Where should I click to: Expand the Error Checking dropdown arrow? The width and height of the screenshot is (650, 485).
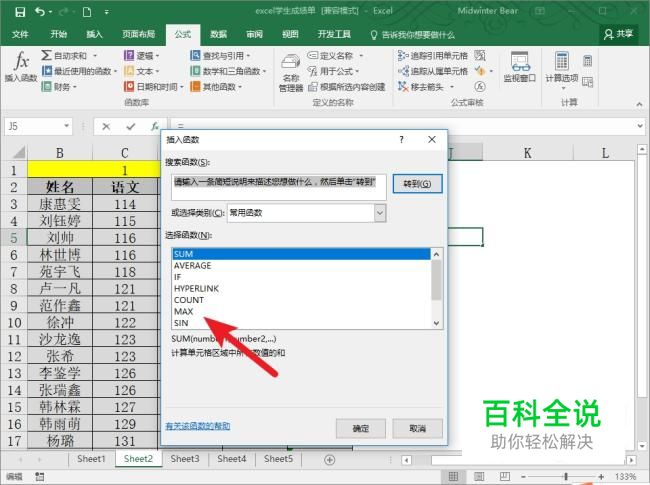tap(491, 71)
